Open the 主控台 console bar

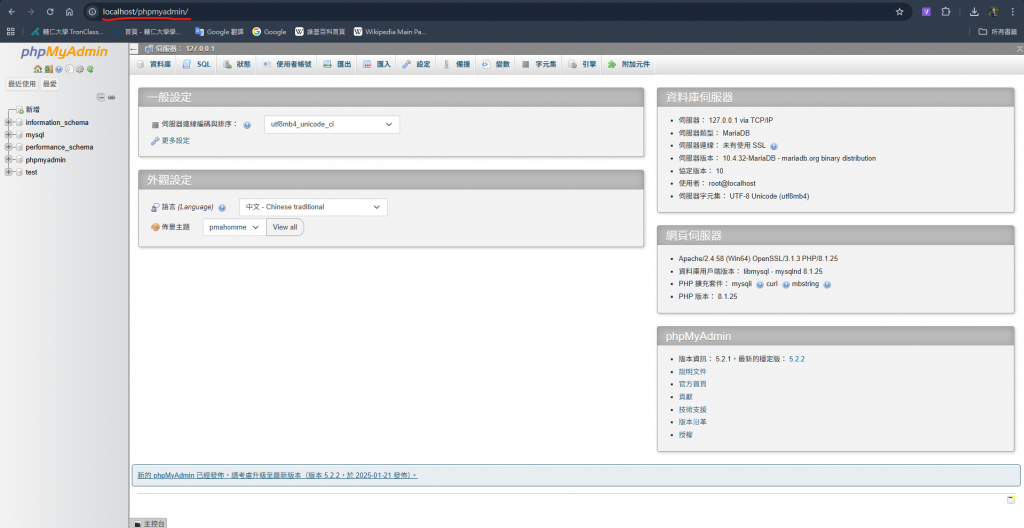coord(149,523)
